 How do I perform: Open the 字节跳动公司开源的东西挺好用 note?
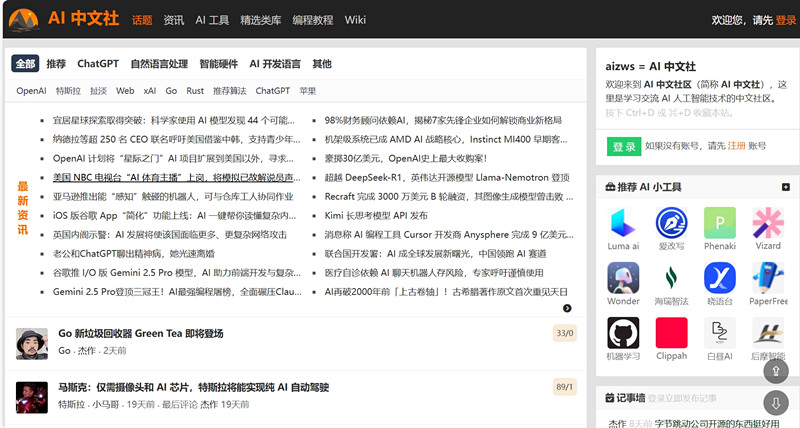(x=717, y=423)
